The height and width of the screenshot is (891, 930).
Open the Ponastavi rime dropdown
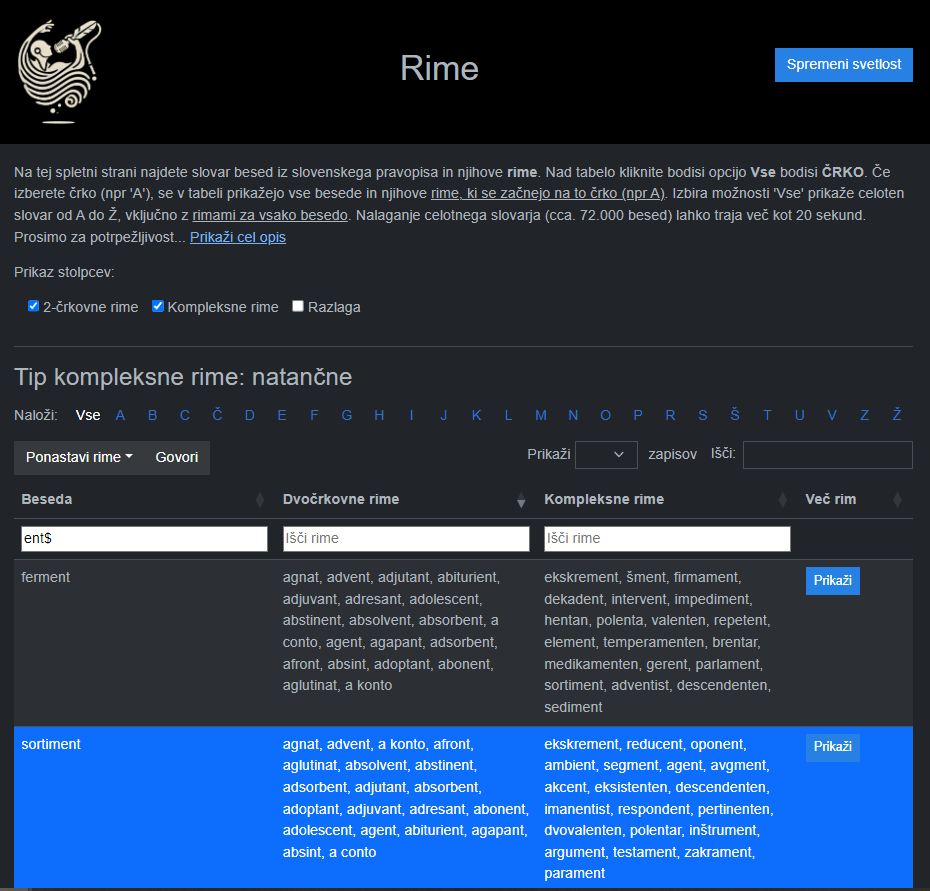click(x=79, y=457)
